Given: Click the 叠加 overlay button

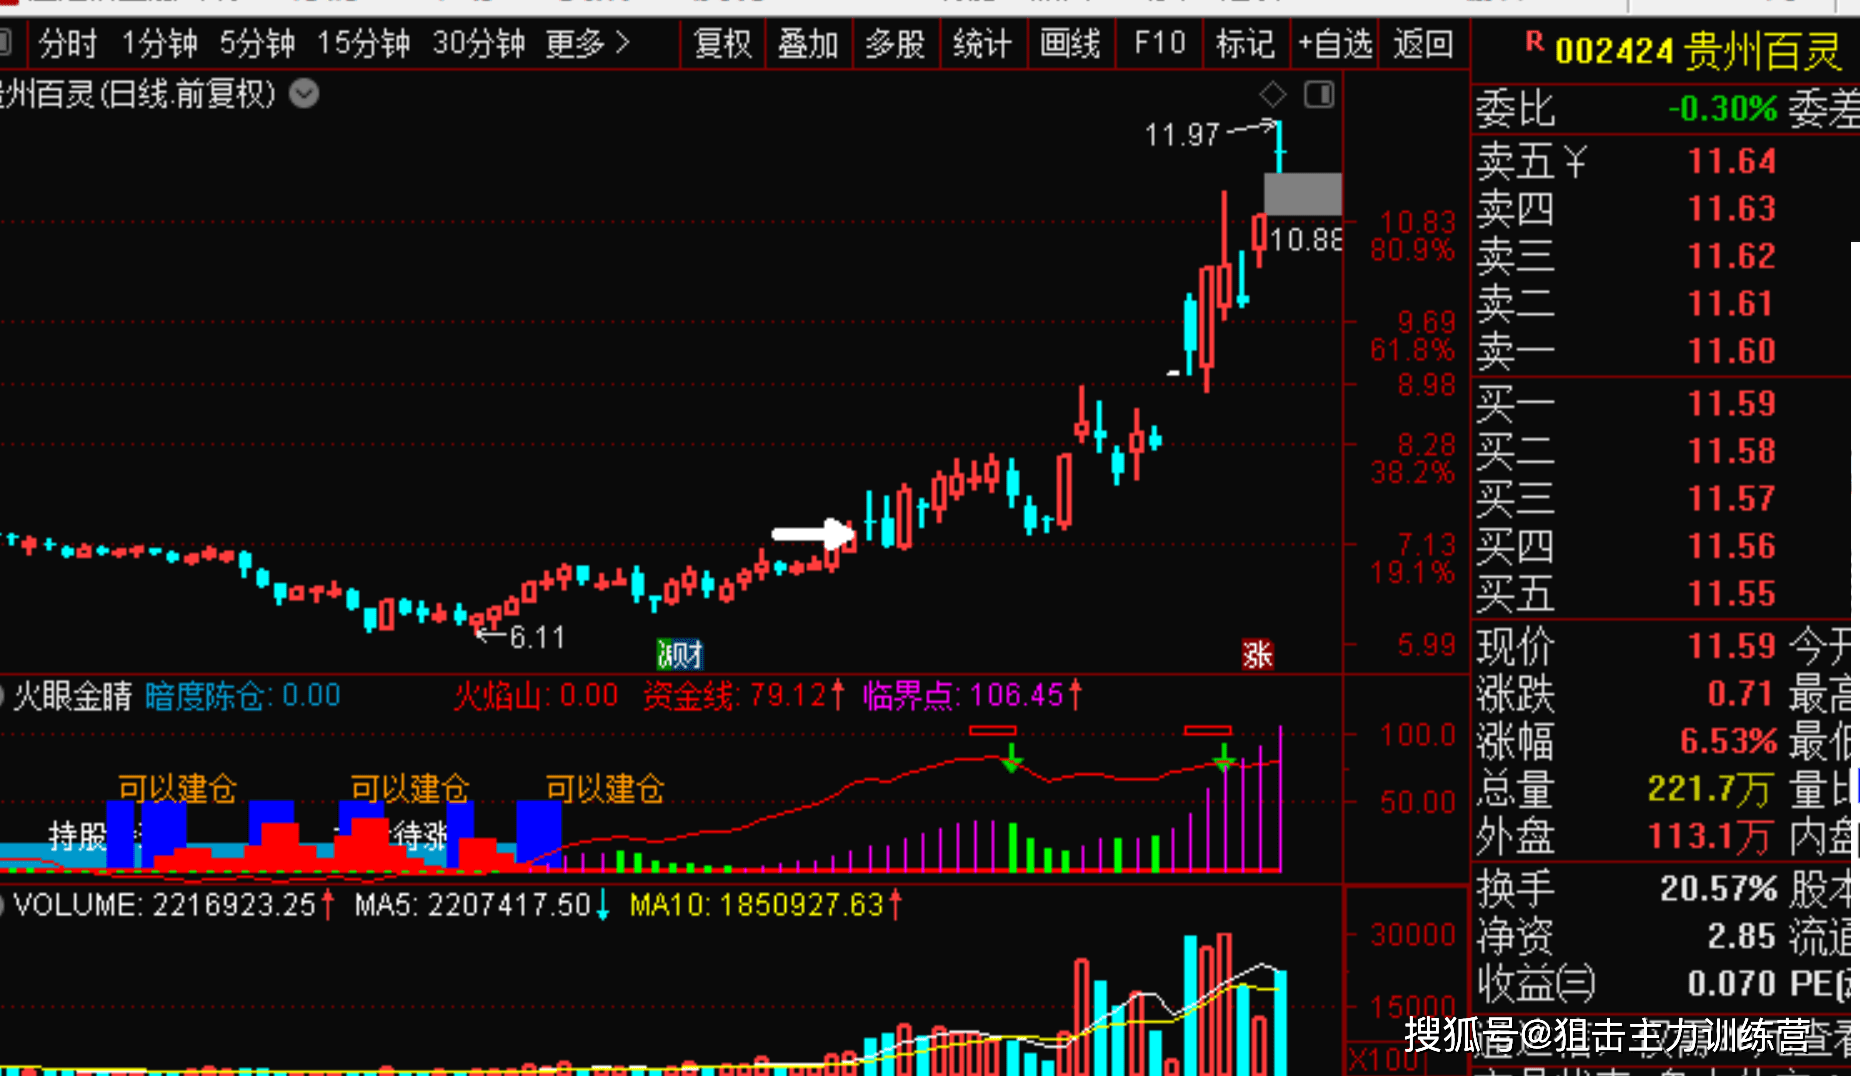Looking at the screenshot, I should coord(808,44).
